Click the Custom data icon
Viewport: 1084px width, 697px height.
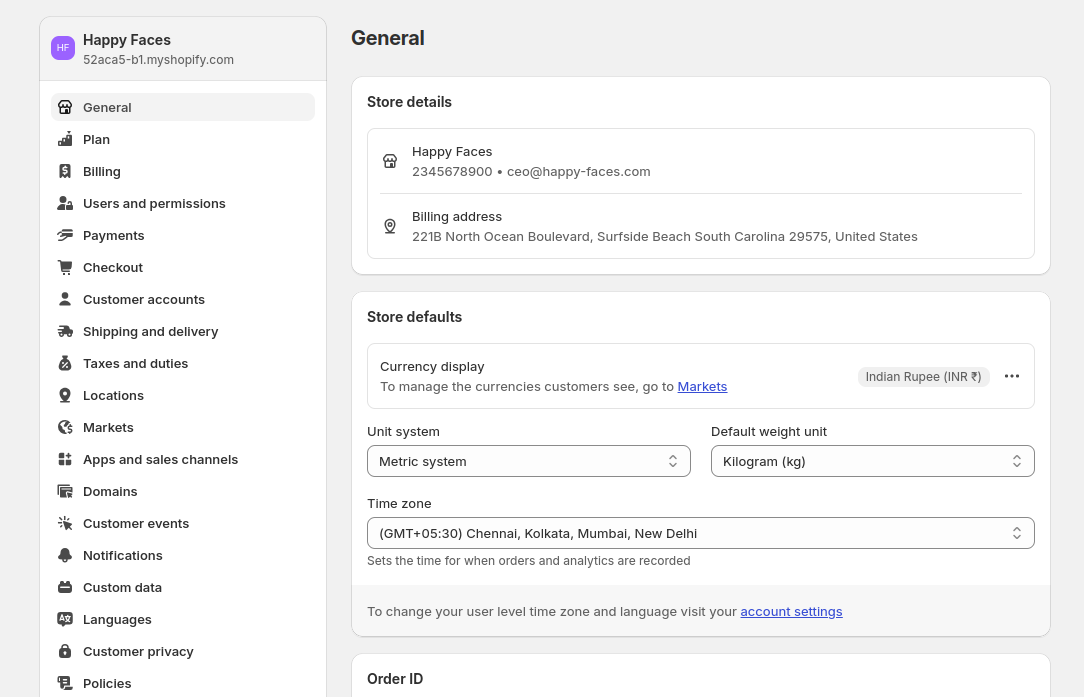[x=65, y=587]
